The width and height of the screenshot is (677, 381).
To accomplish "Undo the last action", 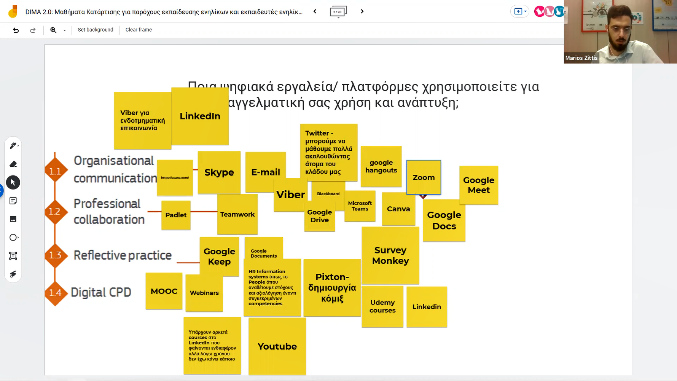I will point(16,30).
